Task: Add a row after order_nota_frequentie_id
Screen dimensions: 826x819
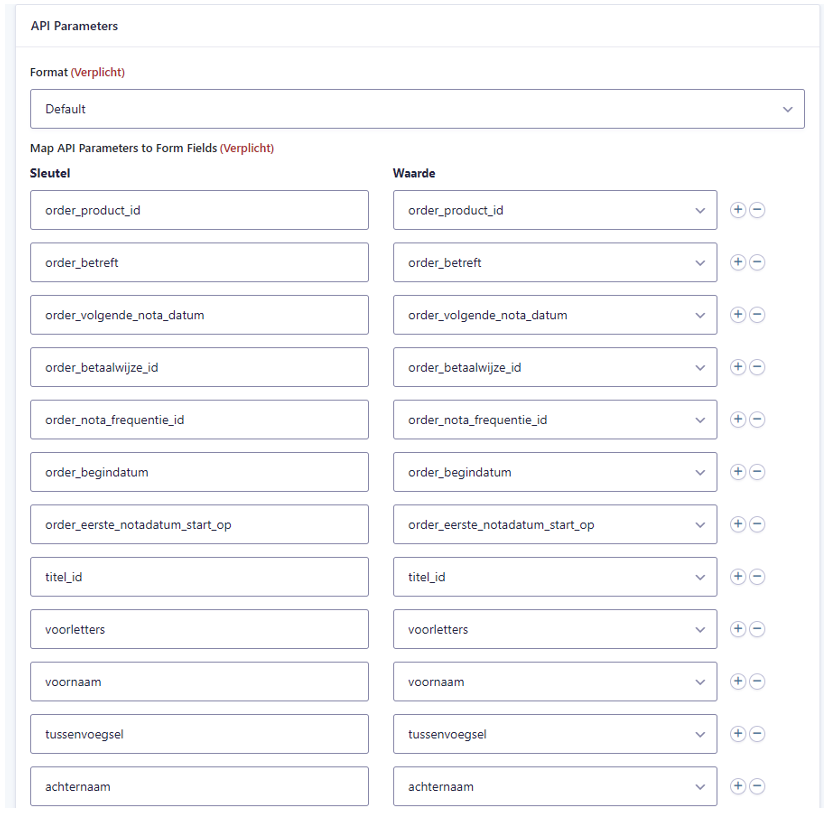Action: click(738, 420)
